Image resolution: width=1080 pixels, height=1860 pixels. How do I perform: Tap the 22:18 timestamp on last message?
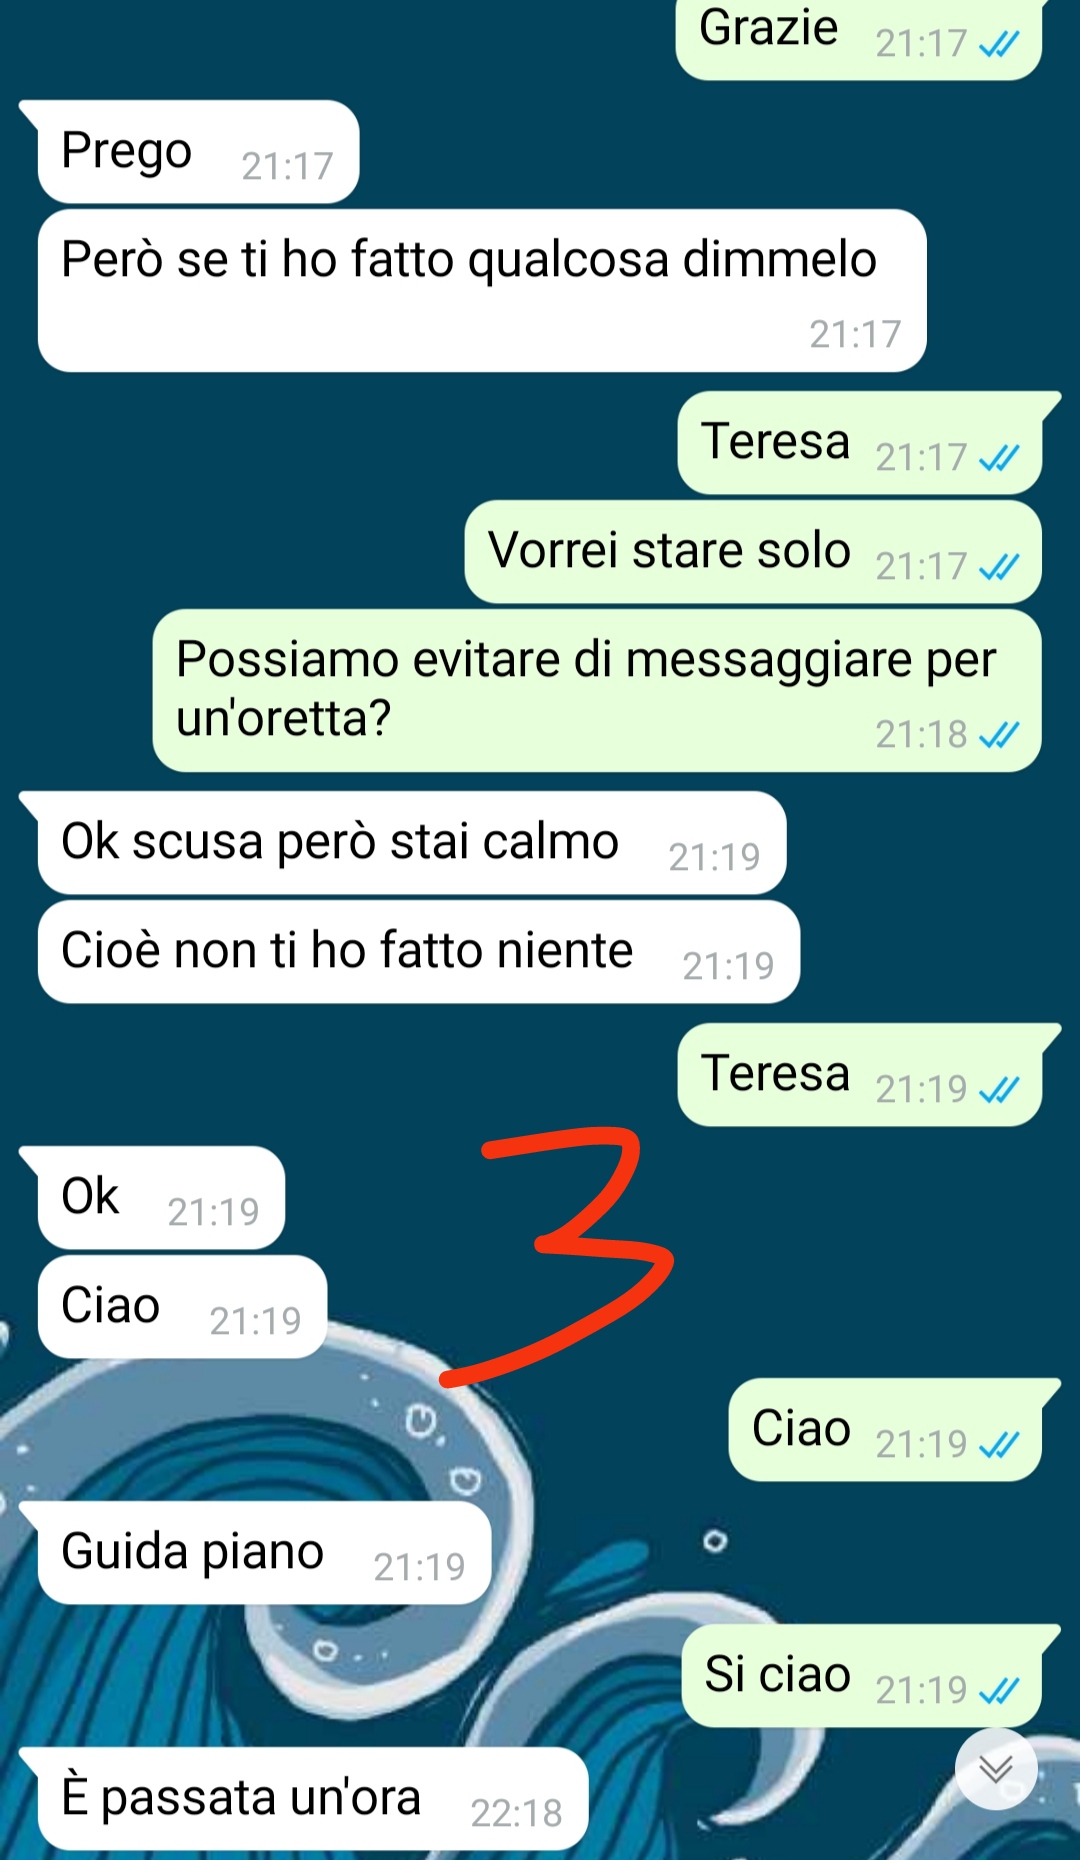coord(516,1813)
